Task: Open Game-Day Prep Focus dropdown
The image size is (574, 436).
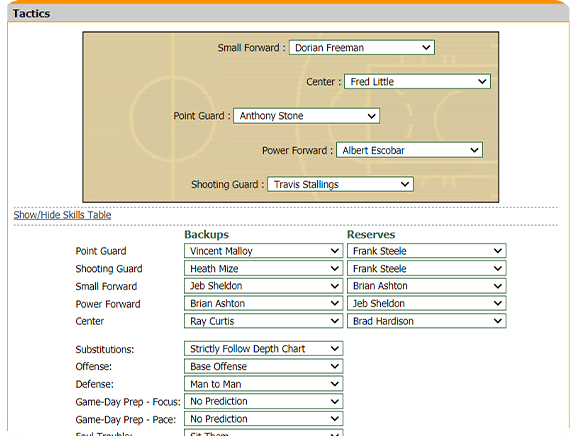Action: pos(264,401)
